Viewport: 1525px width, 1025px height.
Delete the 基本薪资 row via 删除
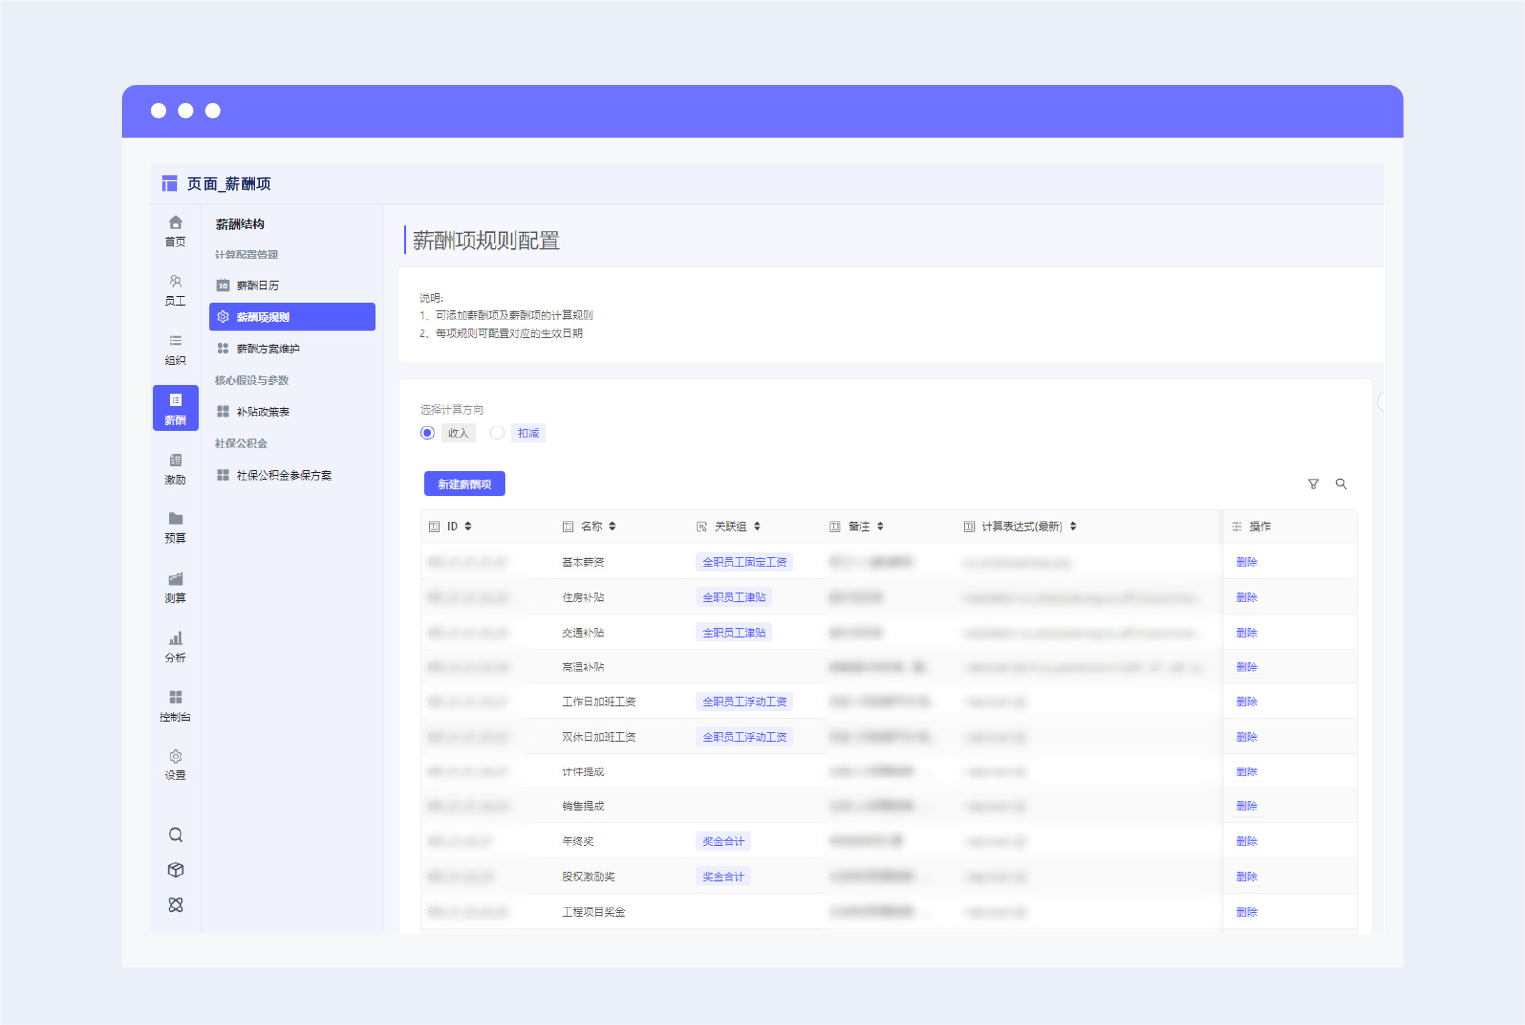tap(1246, 562)
